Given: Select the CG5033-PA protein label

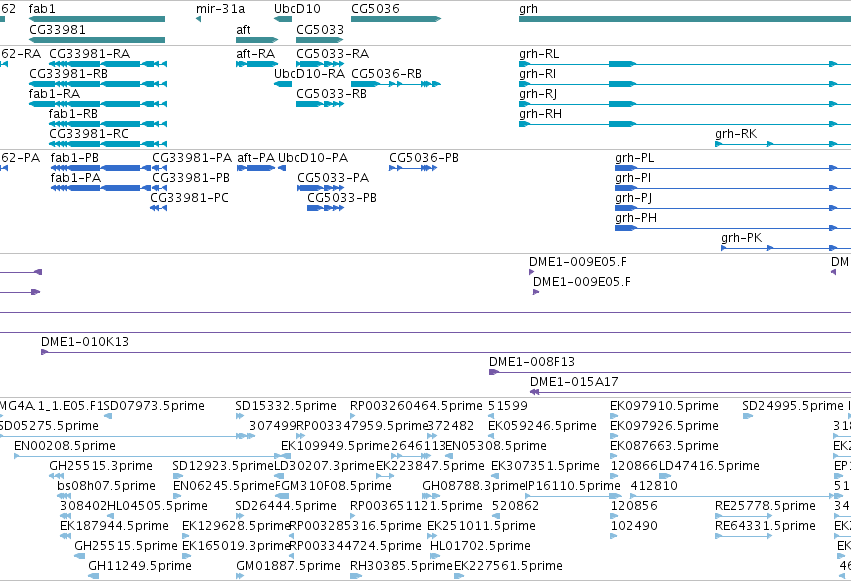Looking at the screenshot, I should click(x=333, y=178).
